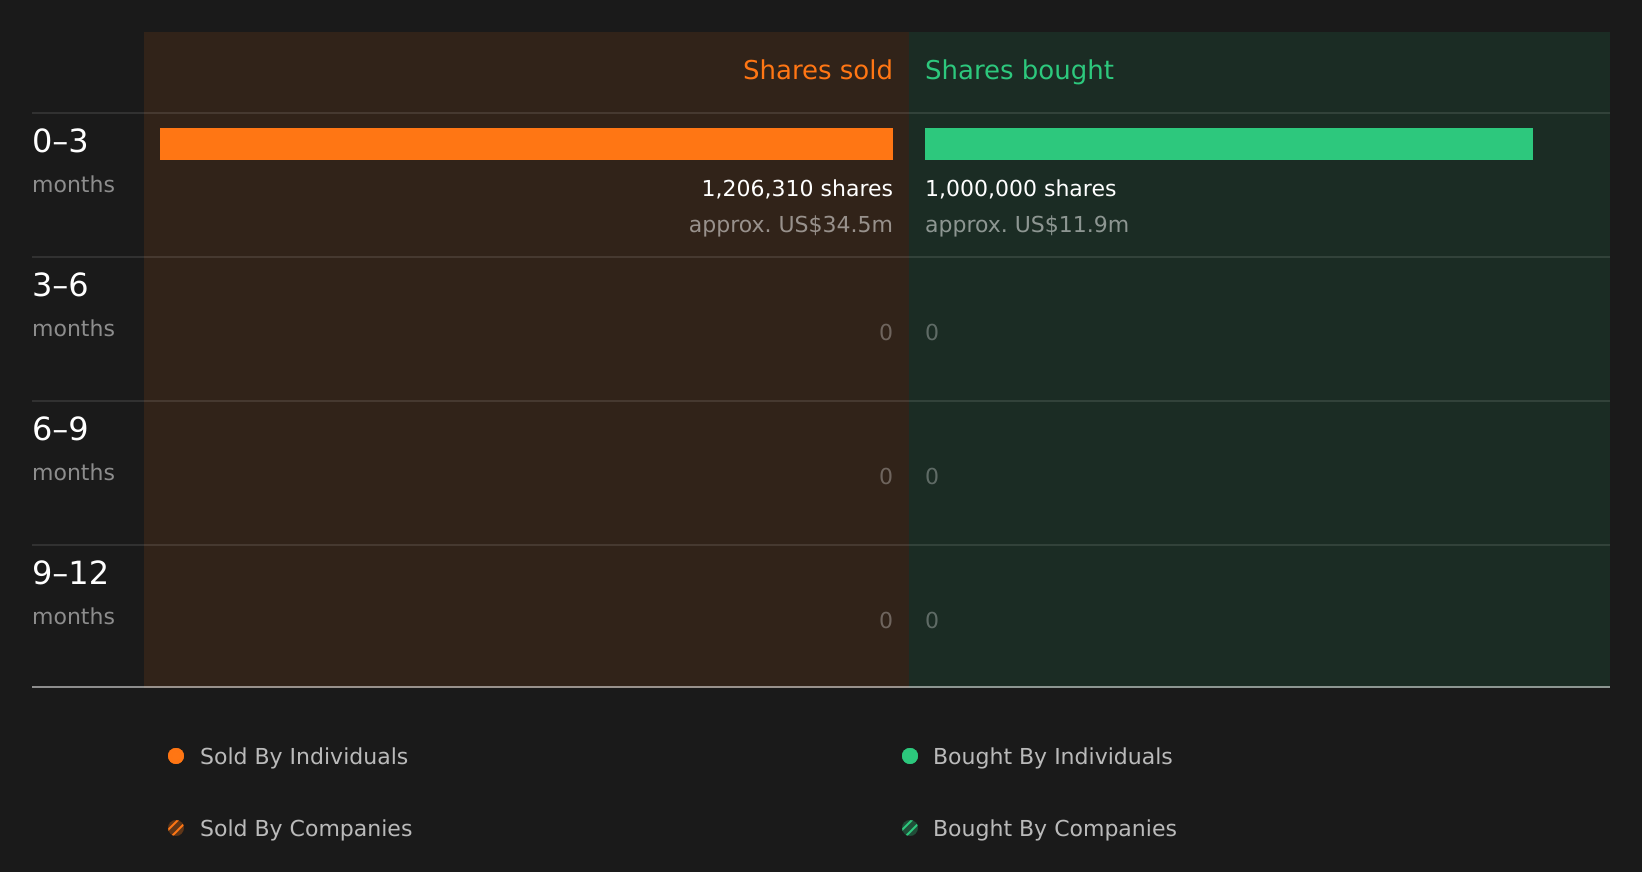
Task: Click the green Bought By Individuals legend dot
Action: click(x=910, y=756)
